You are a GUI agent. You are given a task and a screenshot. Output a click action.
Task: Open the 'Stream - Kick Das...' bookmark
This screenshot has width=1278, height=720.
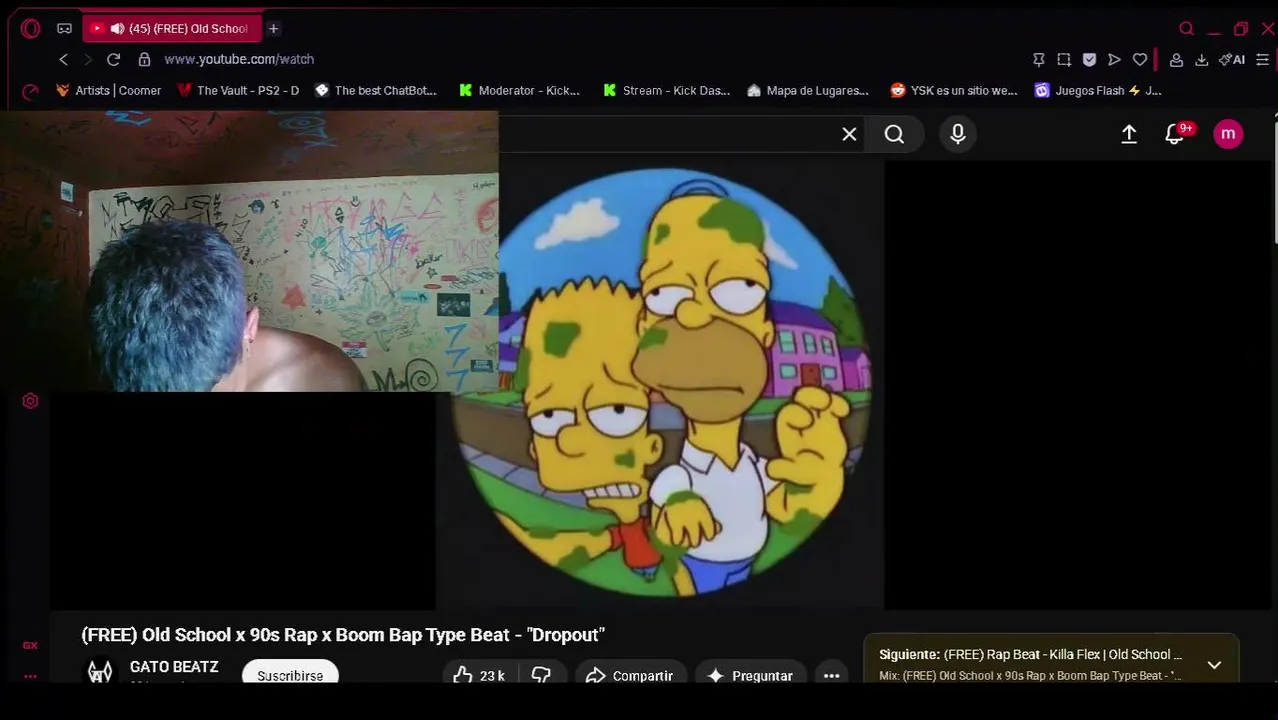(666, 91)
